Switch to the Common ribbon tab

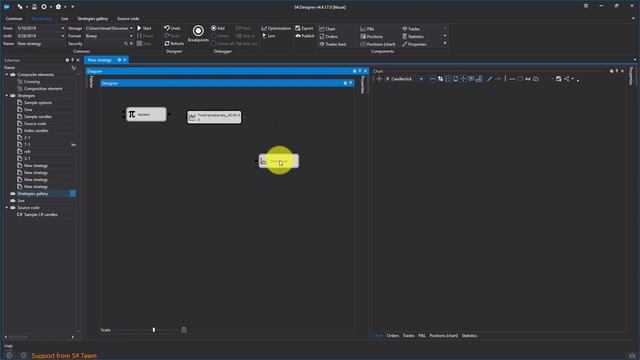coord(14,18)
